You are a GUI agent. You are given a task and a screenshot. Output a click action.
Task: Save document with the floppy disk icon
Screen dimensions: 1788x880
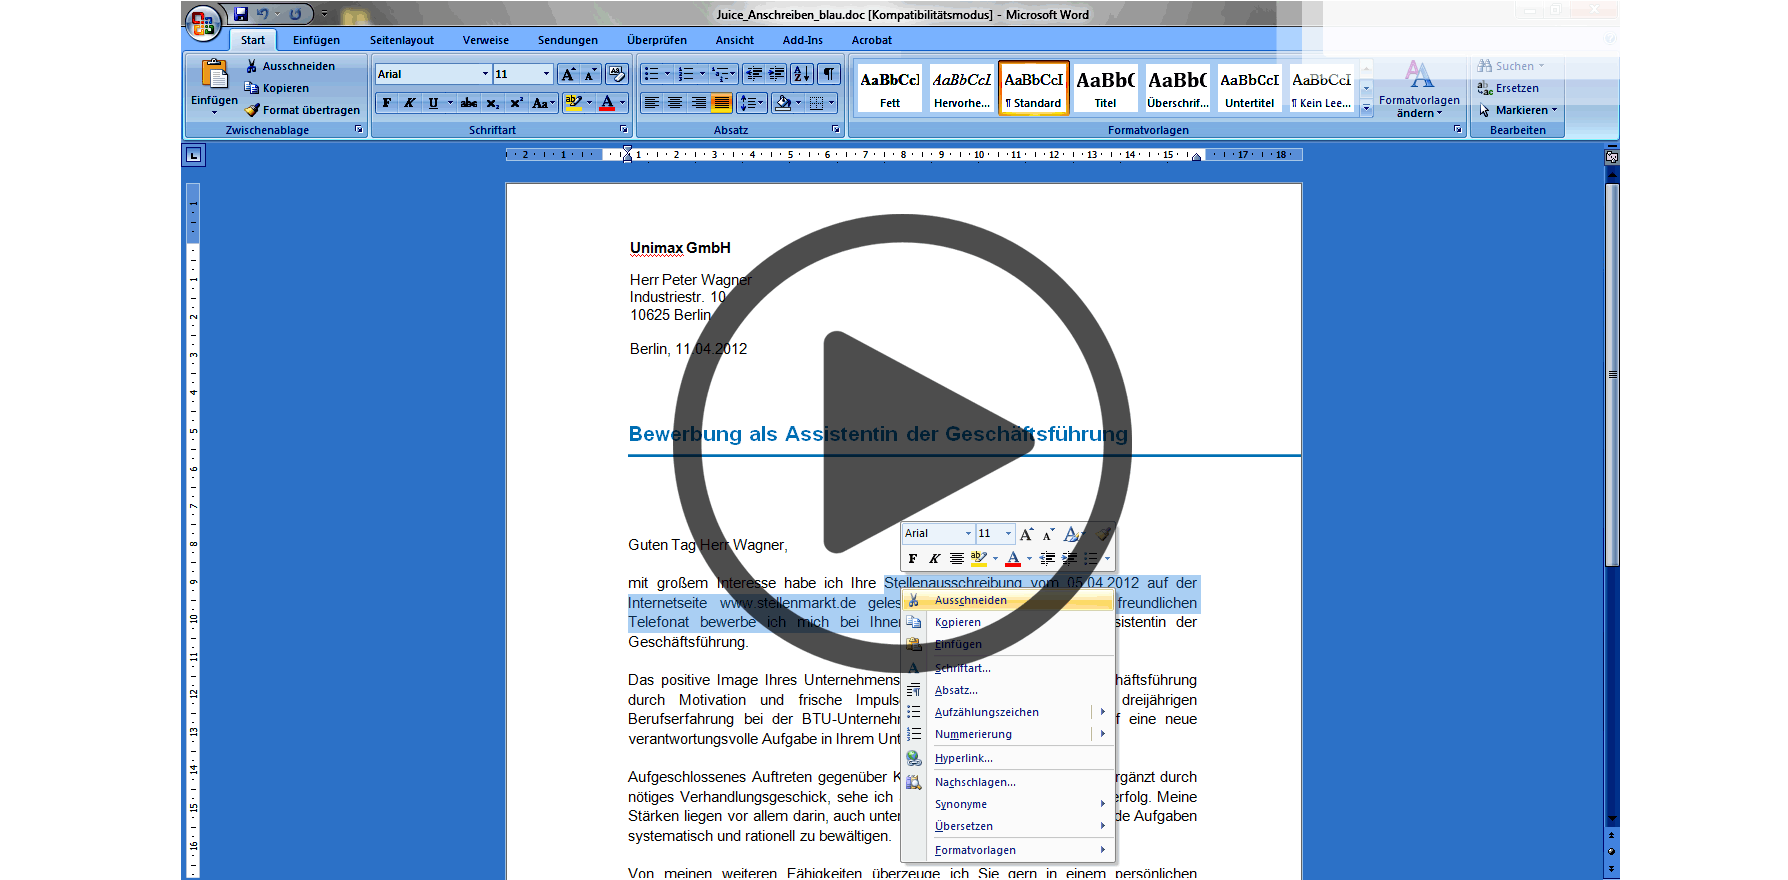241,14
